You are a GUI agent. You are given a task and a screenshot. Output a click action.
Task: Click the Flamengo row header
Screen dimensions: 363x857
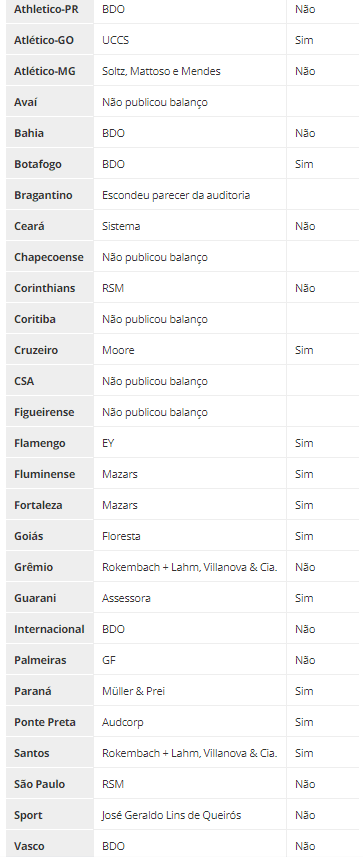[x=50, y=443]
